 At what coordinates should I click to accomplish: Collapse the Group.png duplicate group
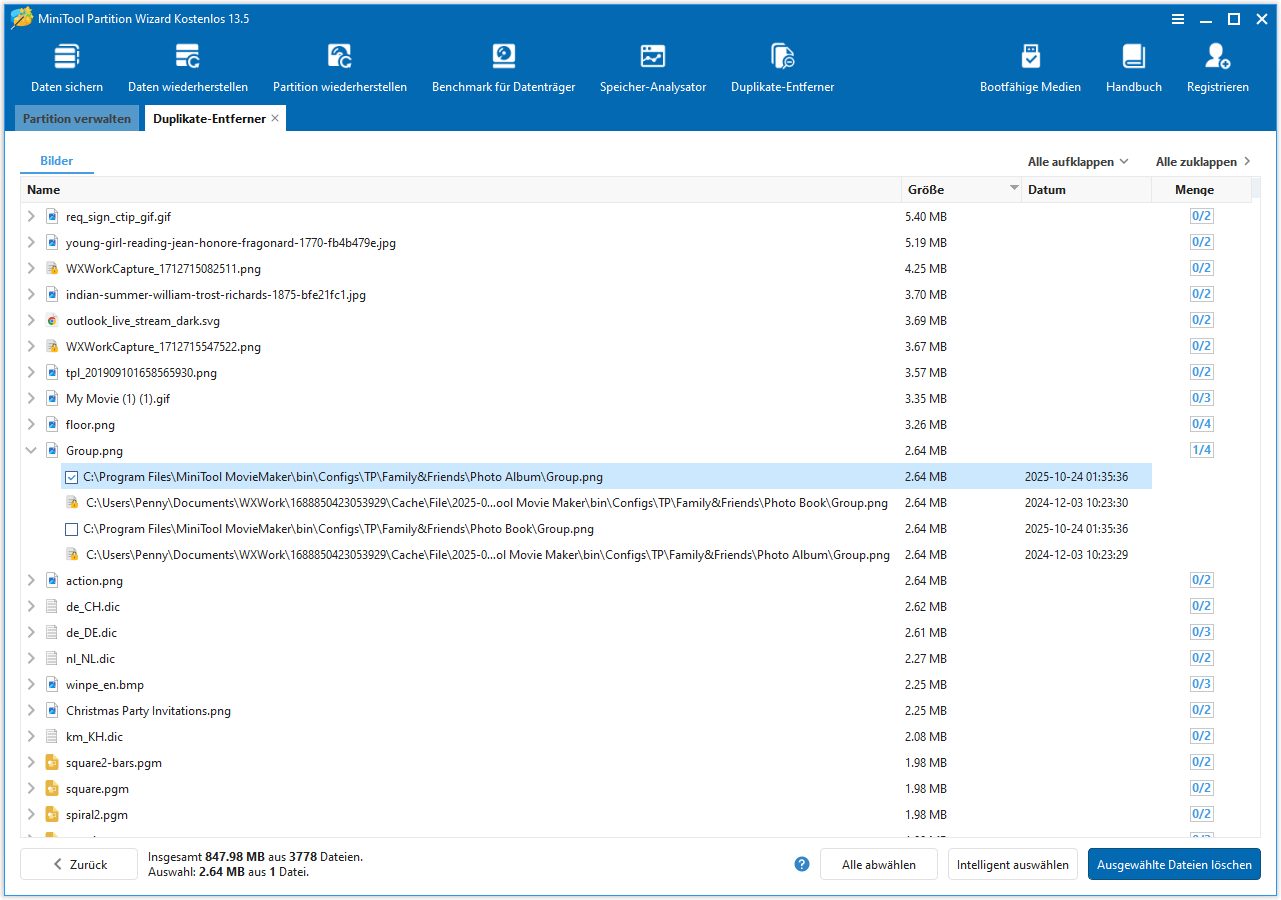coord(31,450)
